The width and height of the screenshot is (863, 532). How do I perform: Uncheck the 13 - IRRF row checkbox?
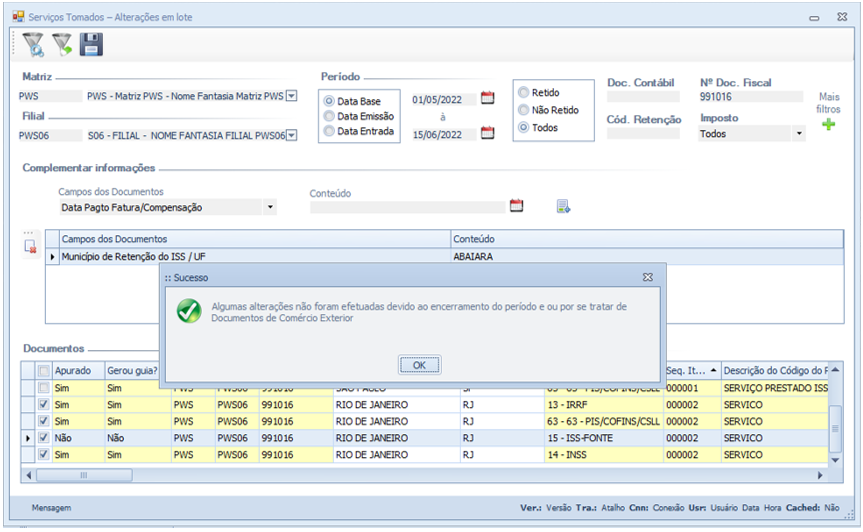pos(43,405)
